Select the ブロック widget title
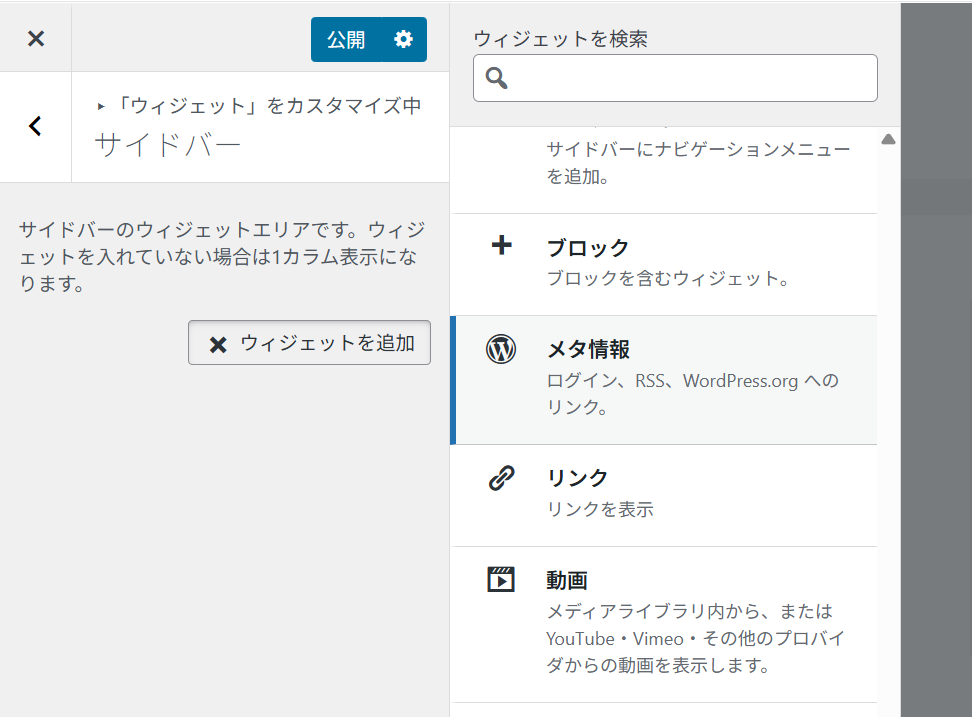Image resolution: width=972 pixels, height=717 pixels. click(588, 248)
